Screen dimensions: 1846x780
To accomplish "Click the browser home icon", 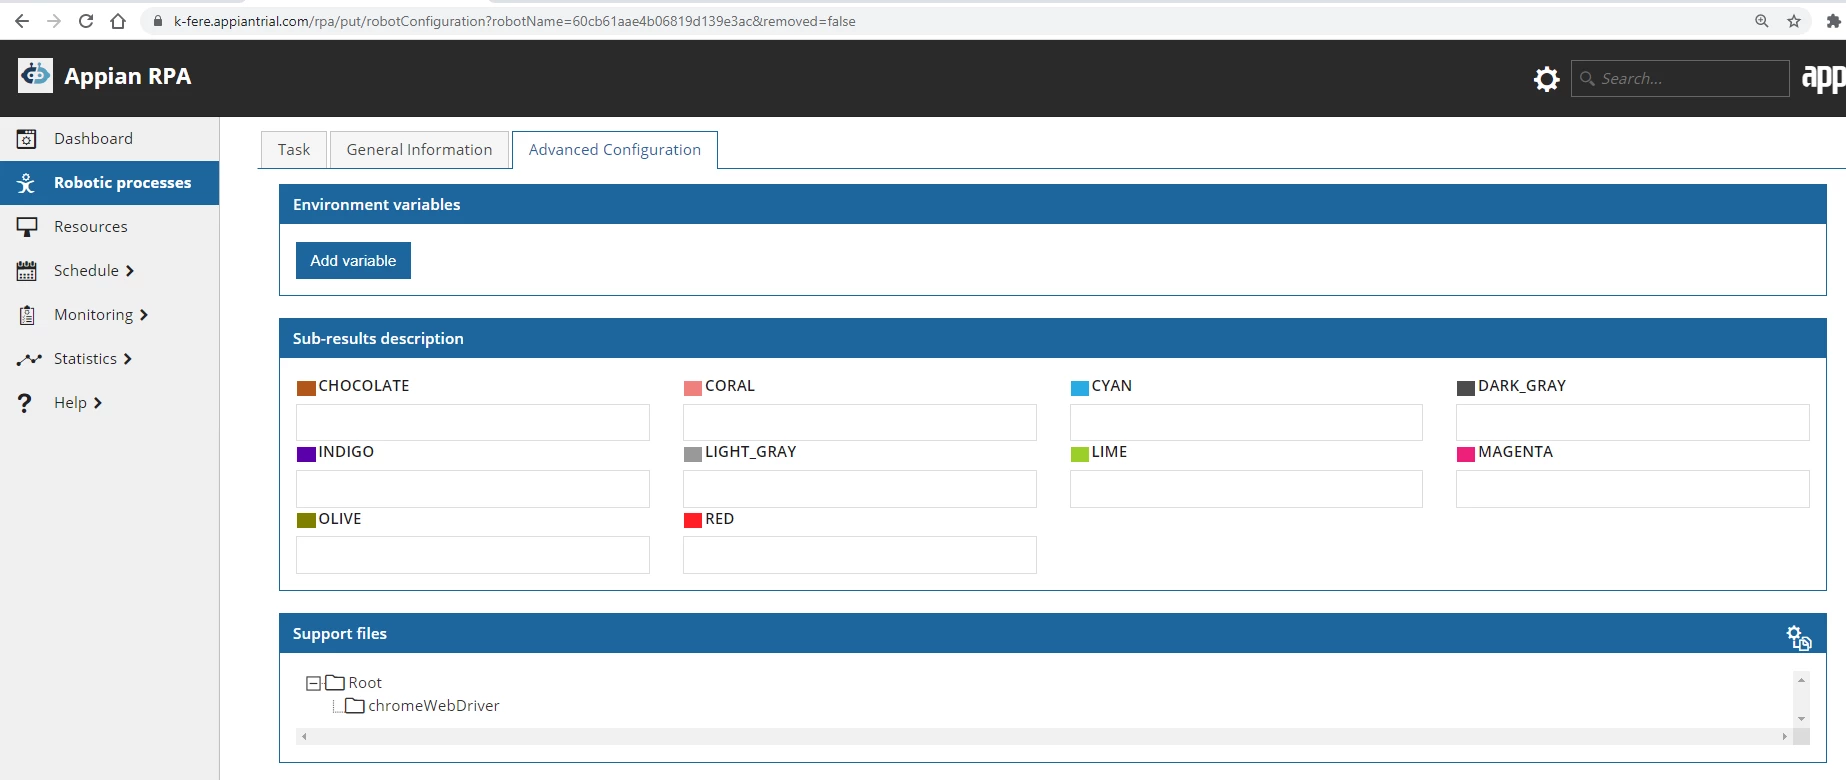I will tap(118, 21).
